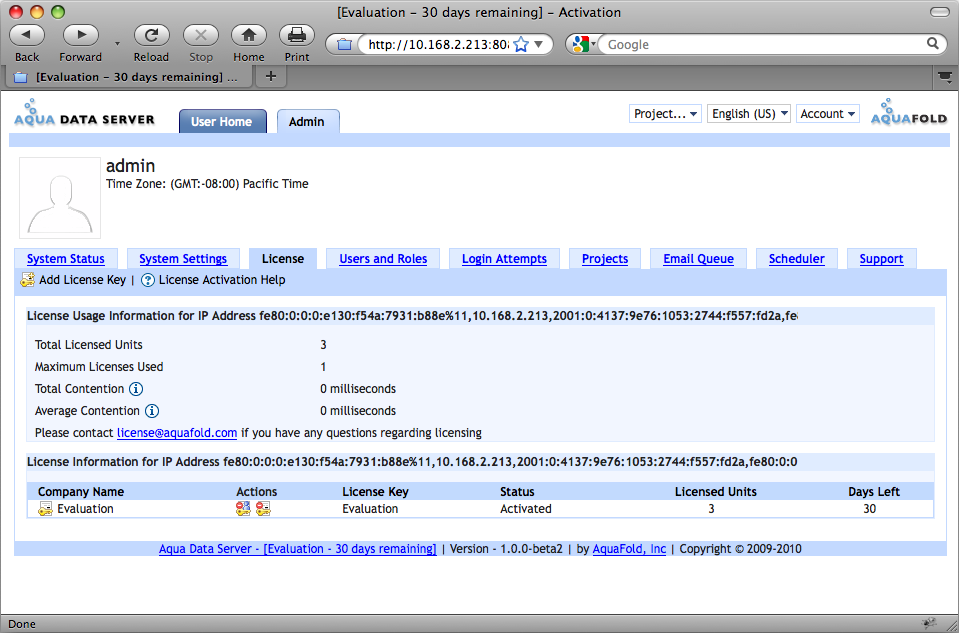Screen dimensions: 959x633
Task: Click the Company Name column header
Action: (81, 492)
